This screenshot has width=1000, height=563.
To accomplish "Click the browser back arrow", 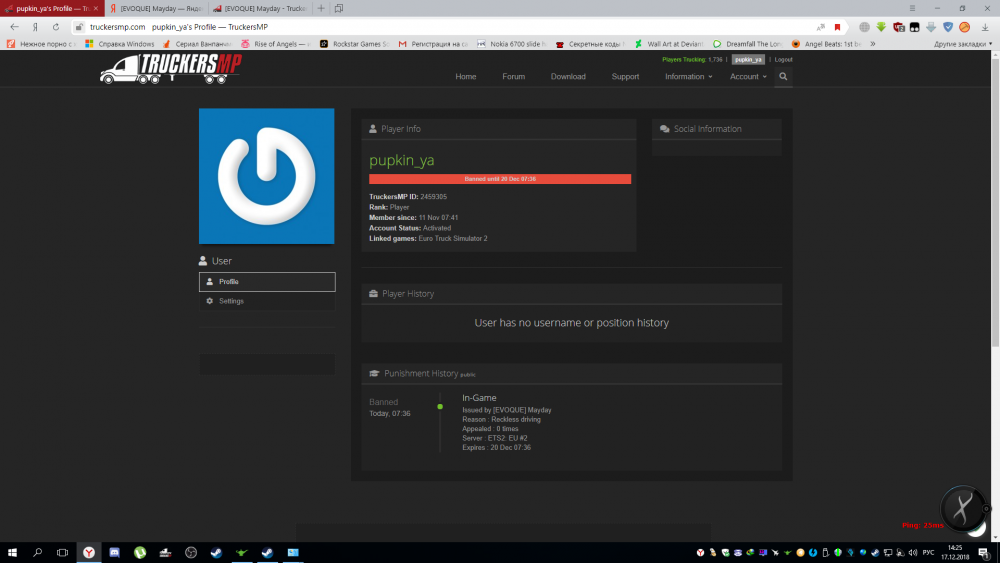I will pos(14,27).
